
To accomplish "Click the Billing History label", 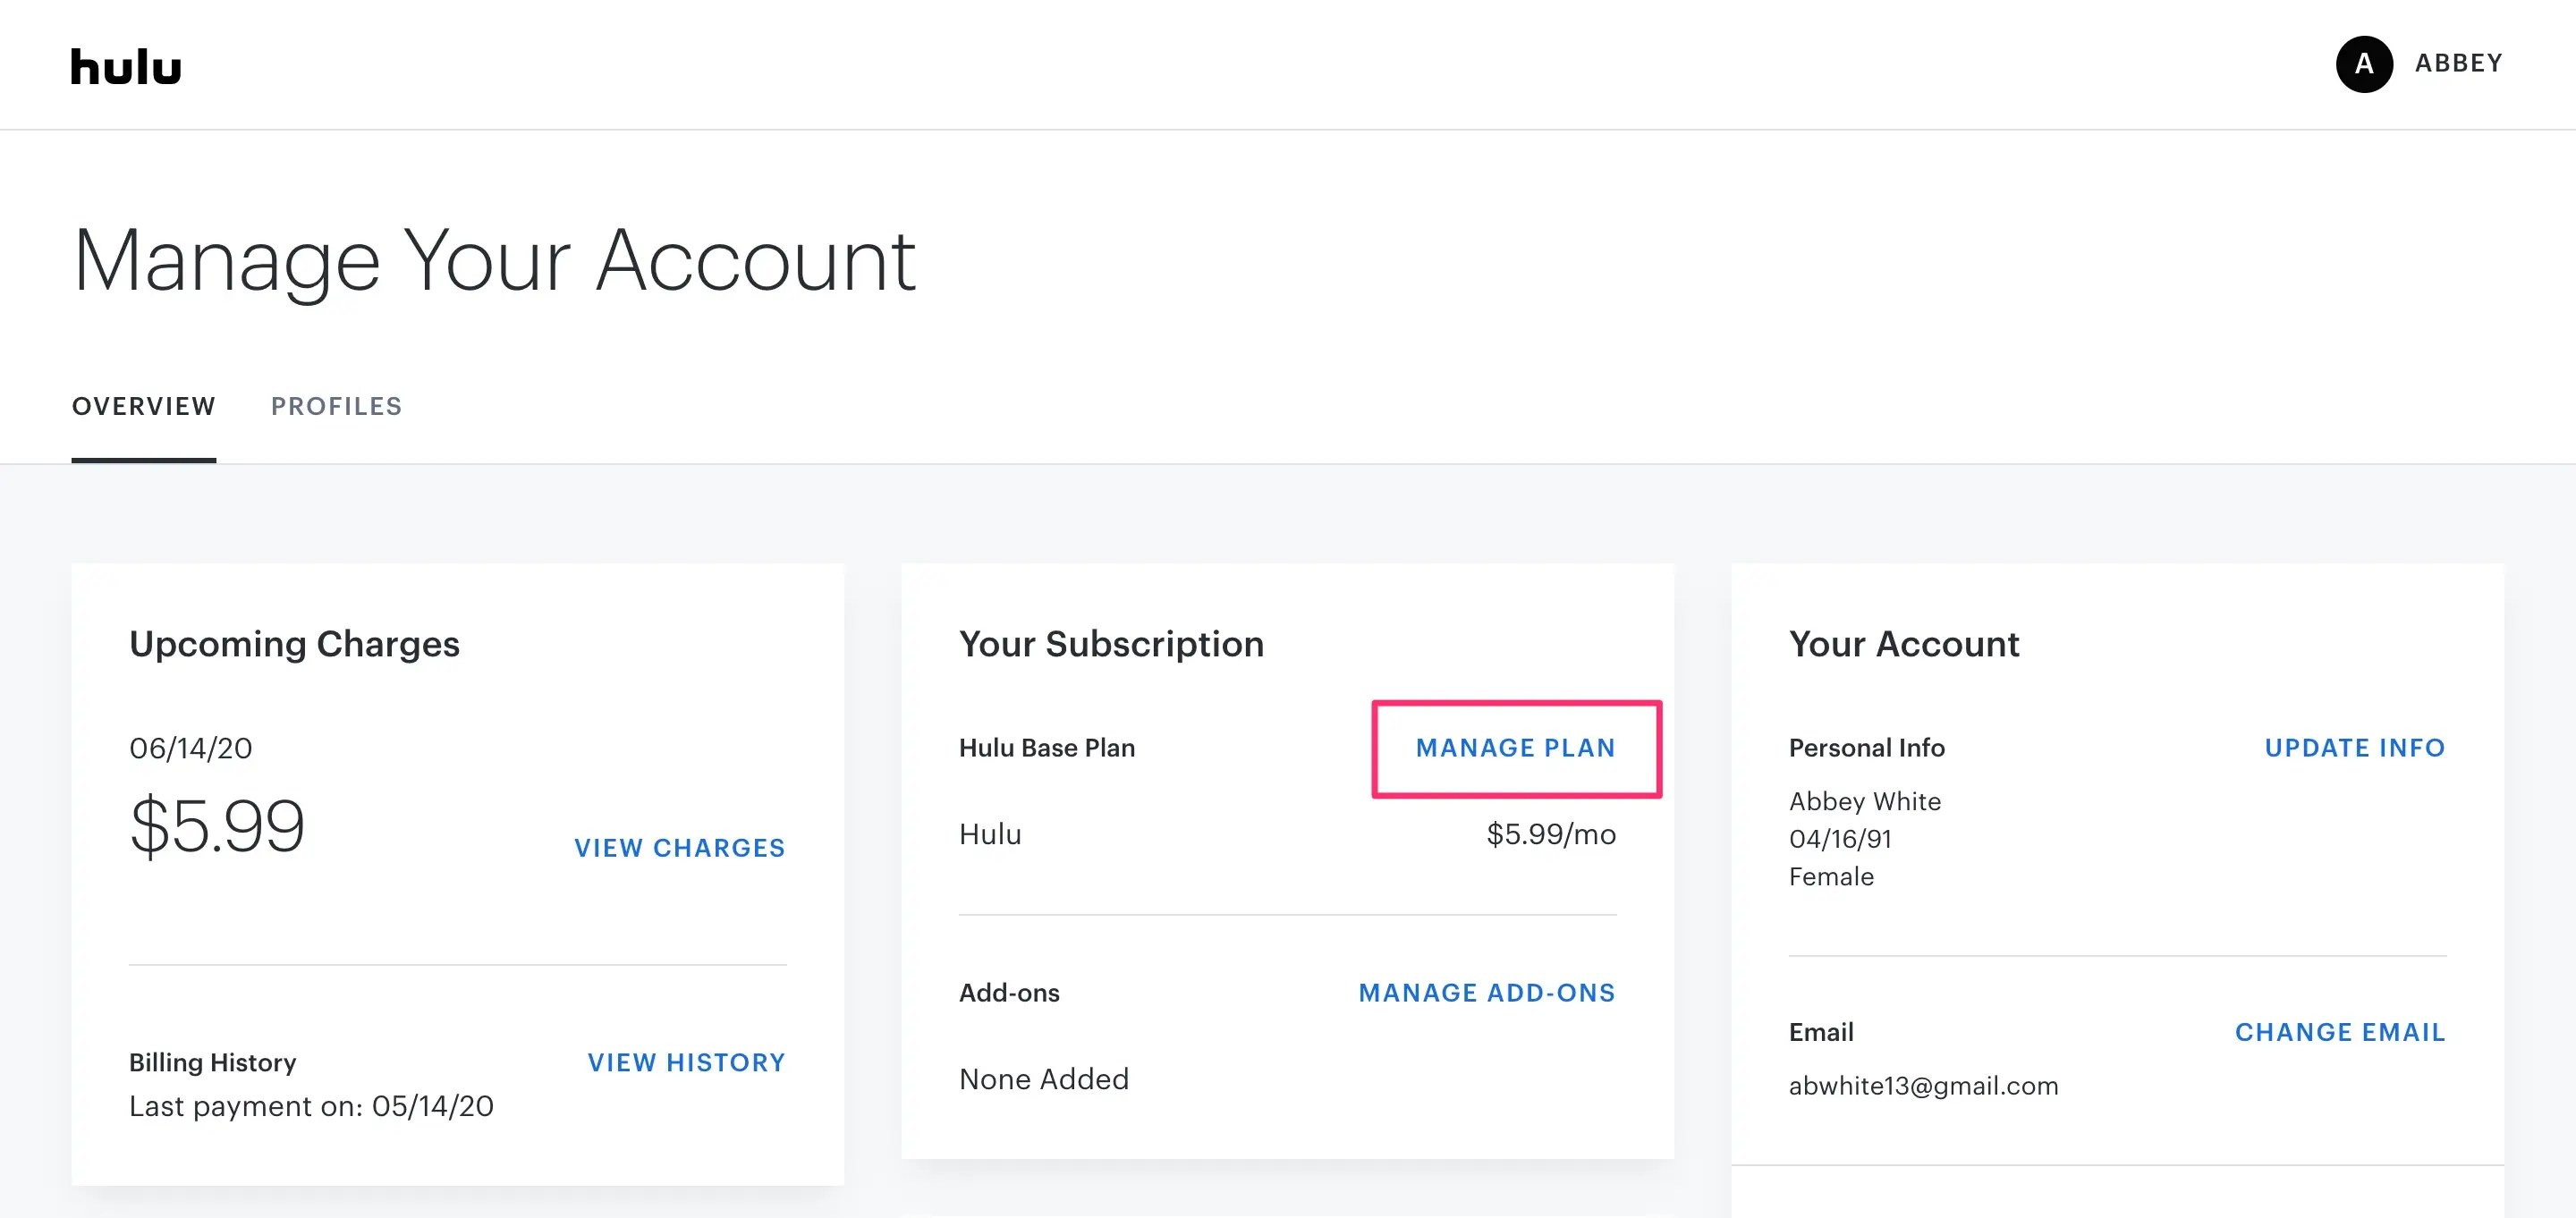I will point(213,1062).
